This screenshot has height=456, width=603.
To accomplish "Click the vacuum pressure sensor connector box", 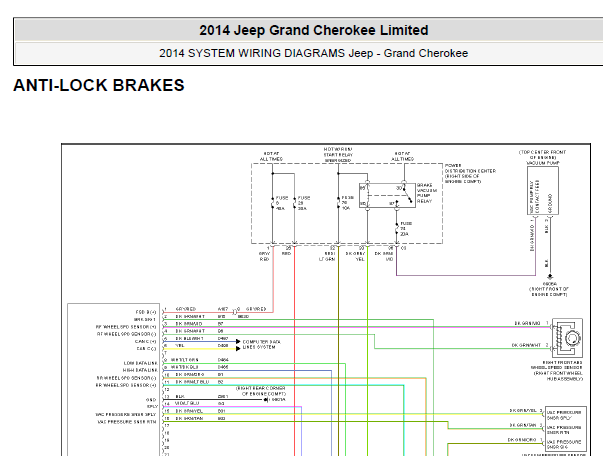I will click(566, 428).
